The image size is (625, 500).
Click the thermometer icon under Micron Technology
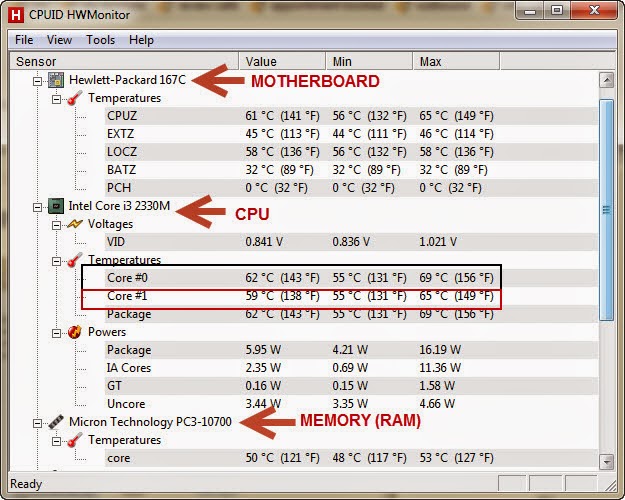tap(75, 440)
